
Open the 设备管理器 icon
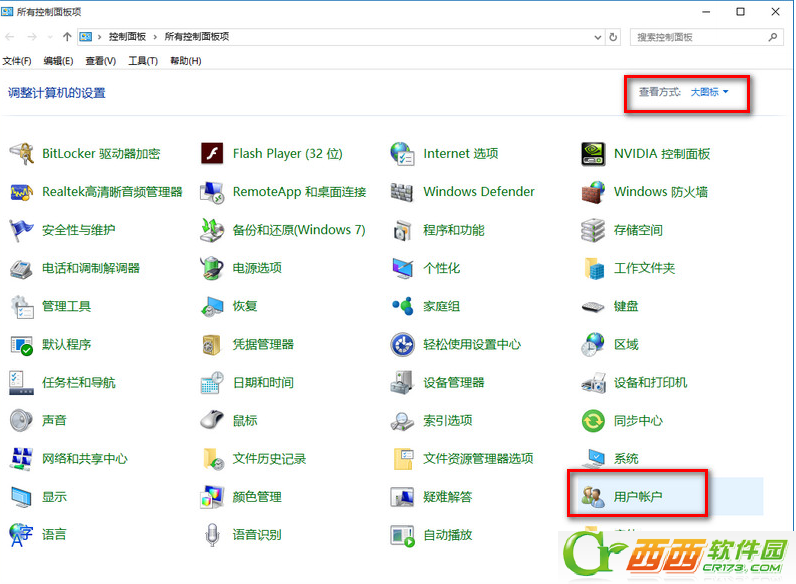(402, 383)
